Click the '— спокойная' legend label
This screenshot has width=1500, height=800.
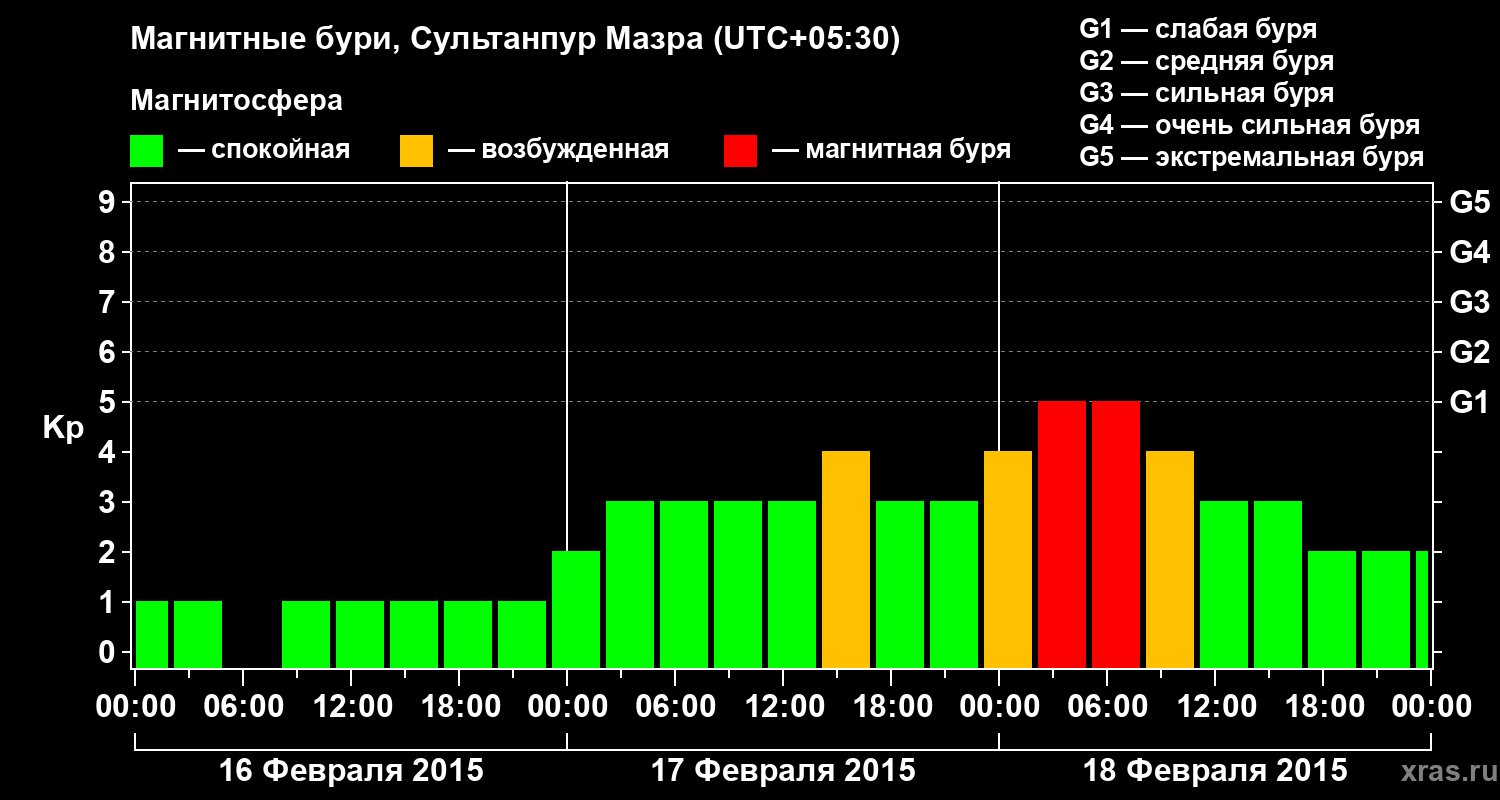pos(264,151)
